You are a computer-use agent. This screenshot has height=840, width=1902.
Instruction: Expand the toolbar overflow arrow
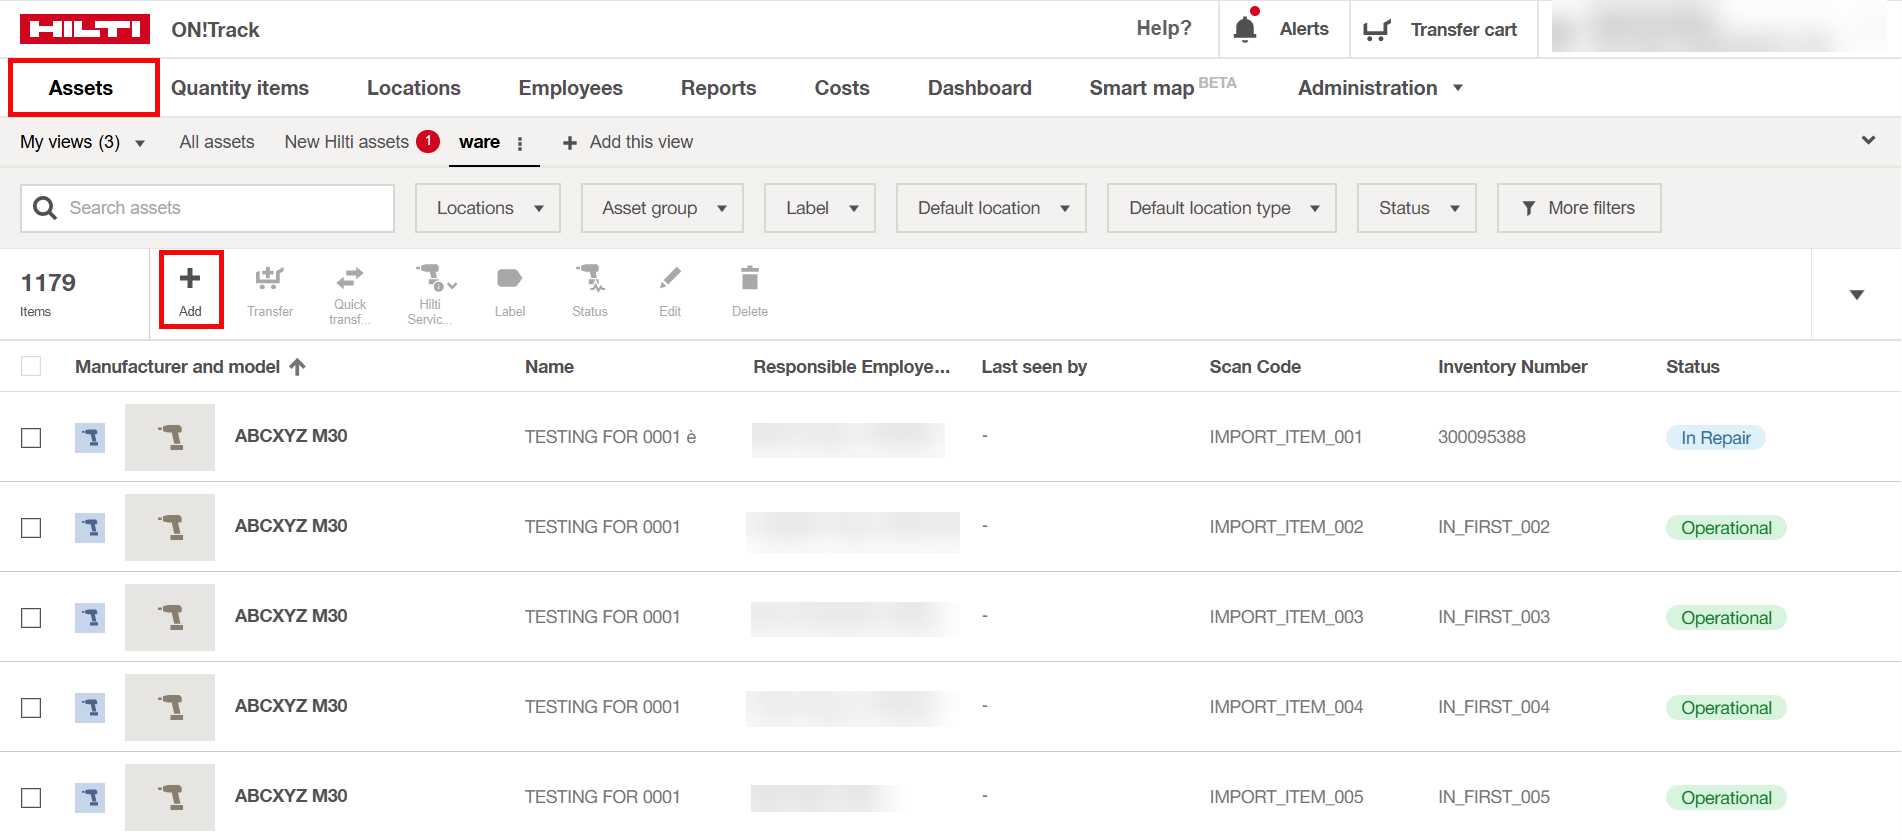pyautogui.click(x=1857, y=295)
